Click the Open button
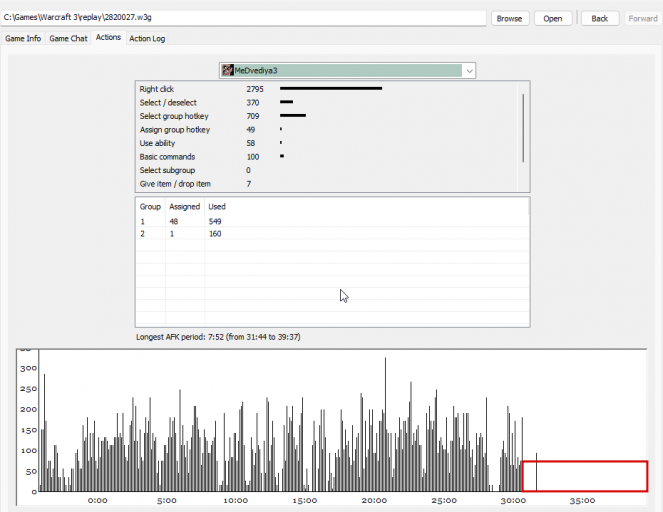 point(553,19)
